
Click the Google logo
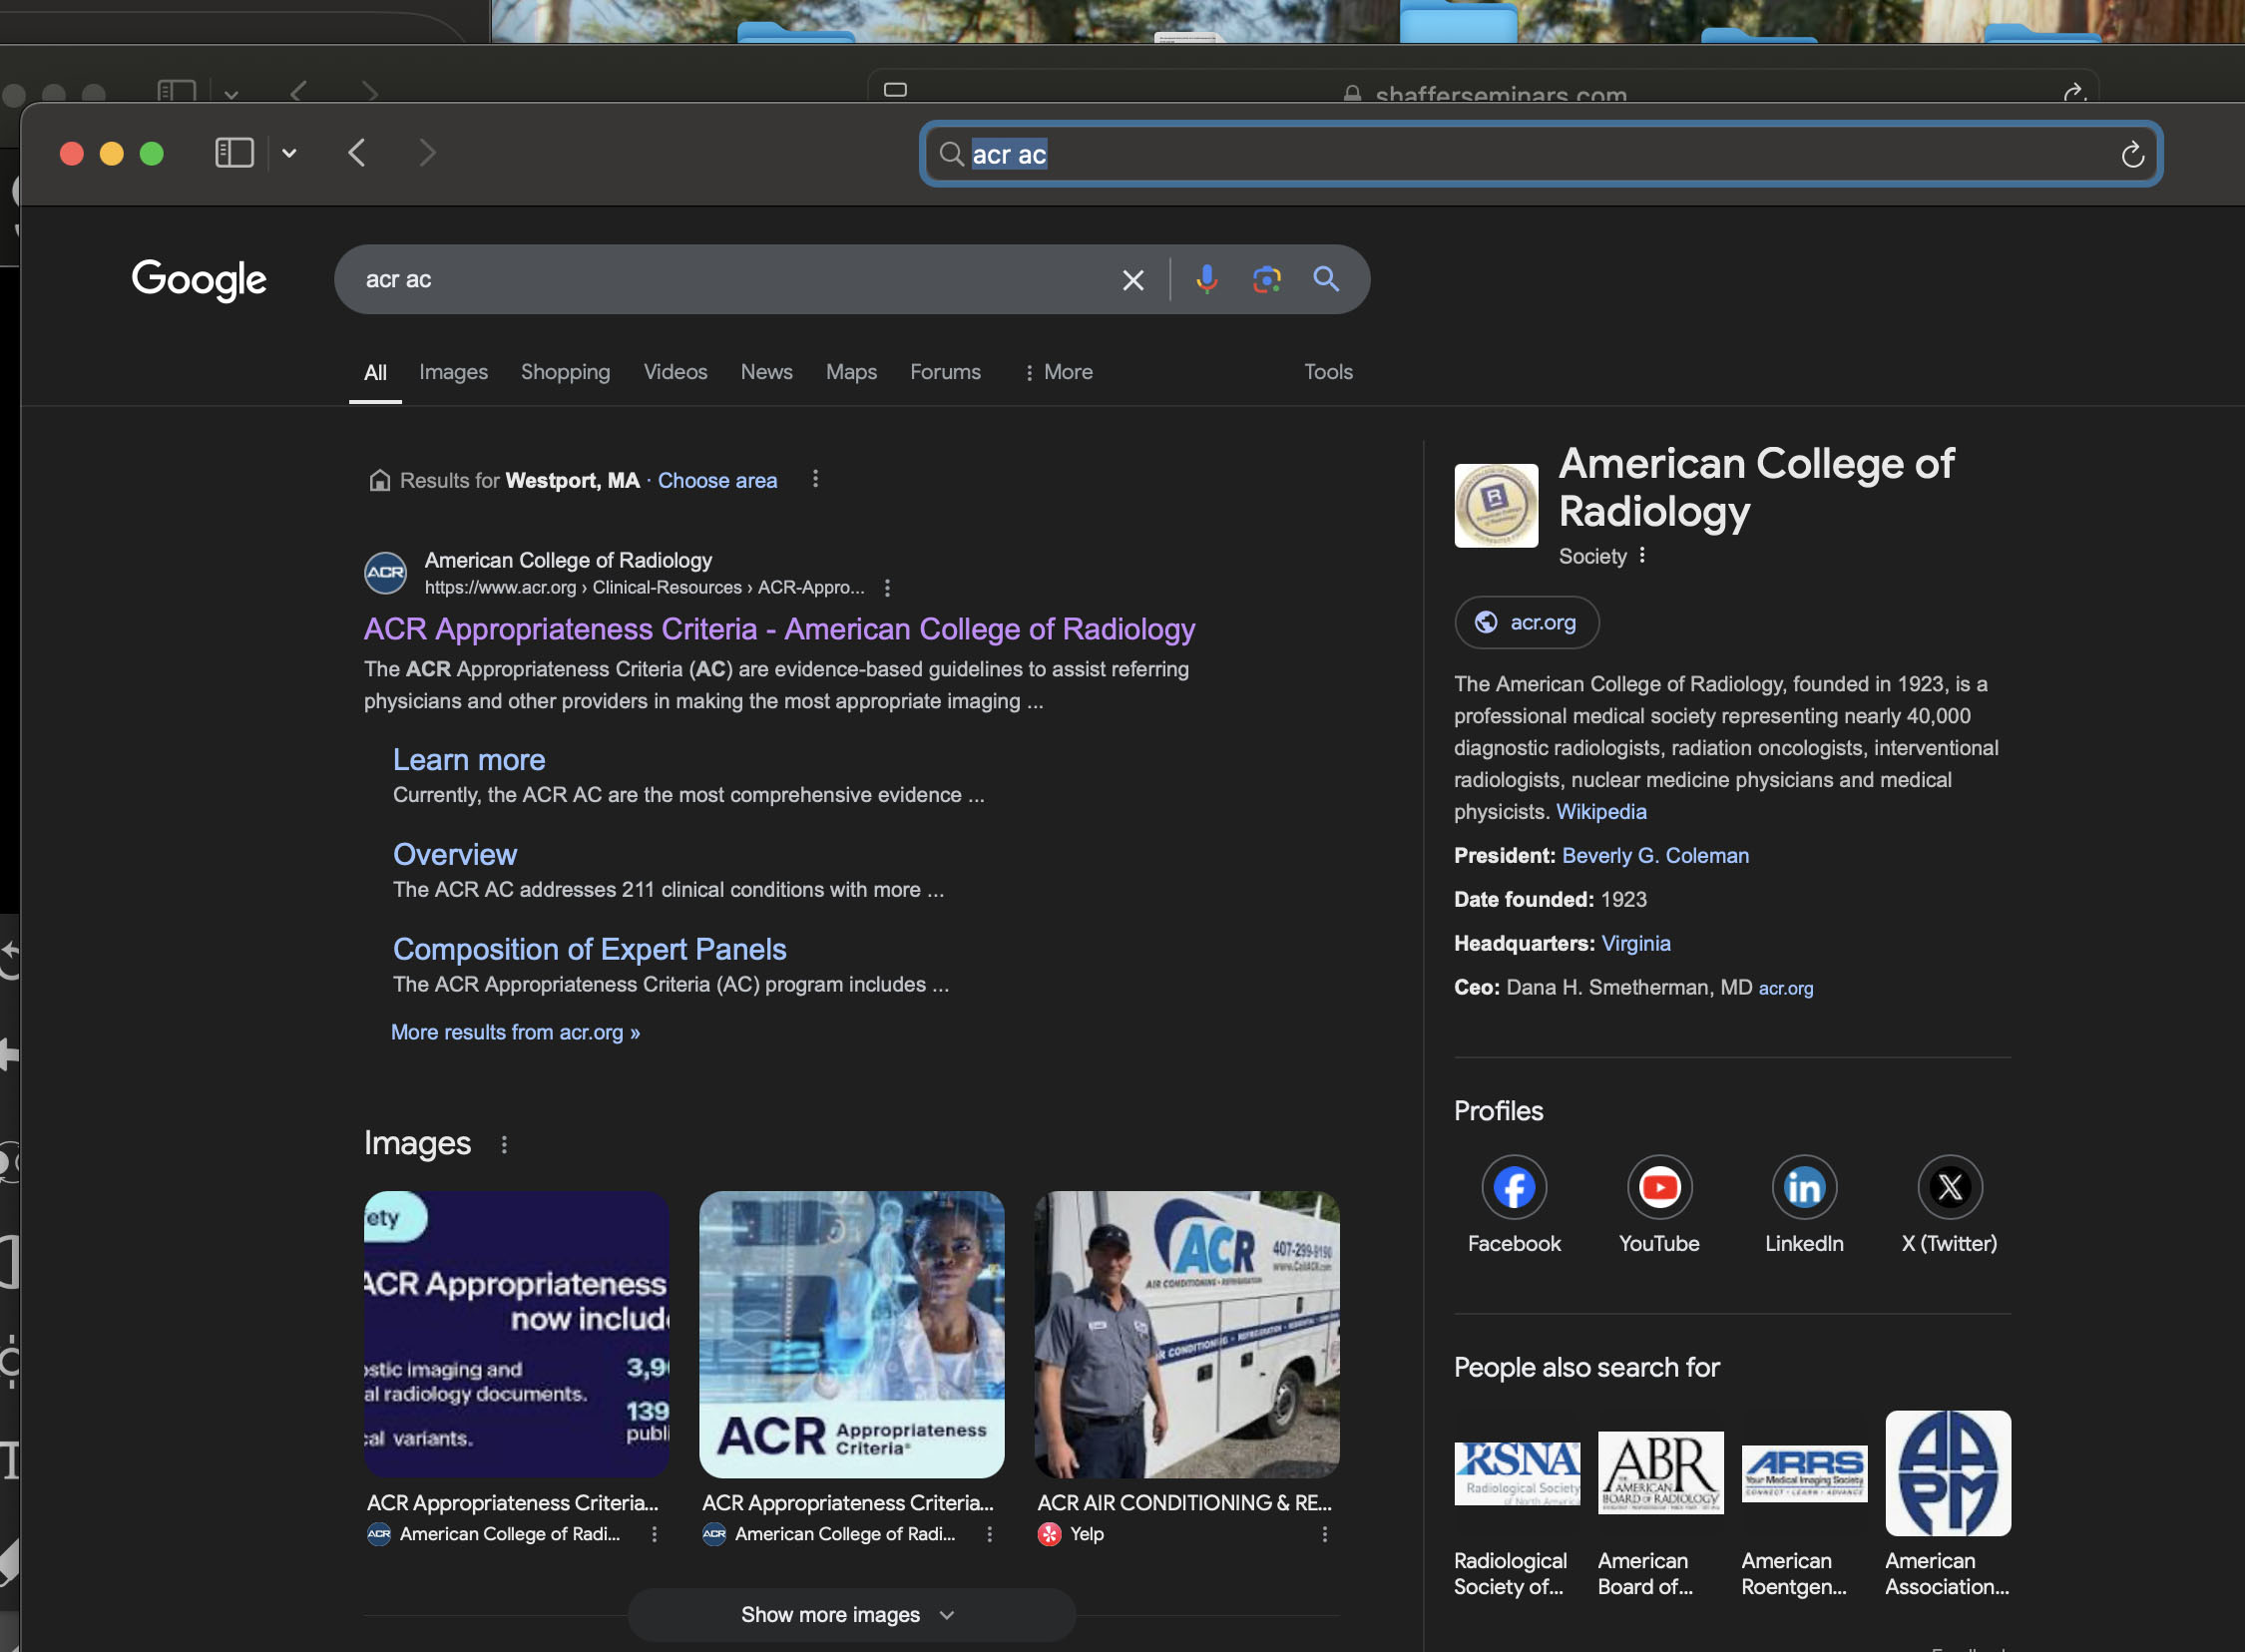click(199, 279)
